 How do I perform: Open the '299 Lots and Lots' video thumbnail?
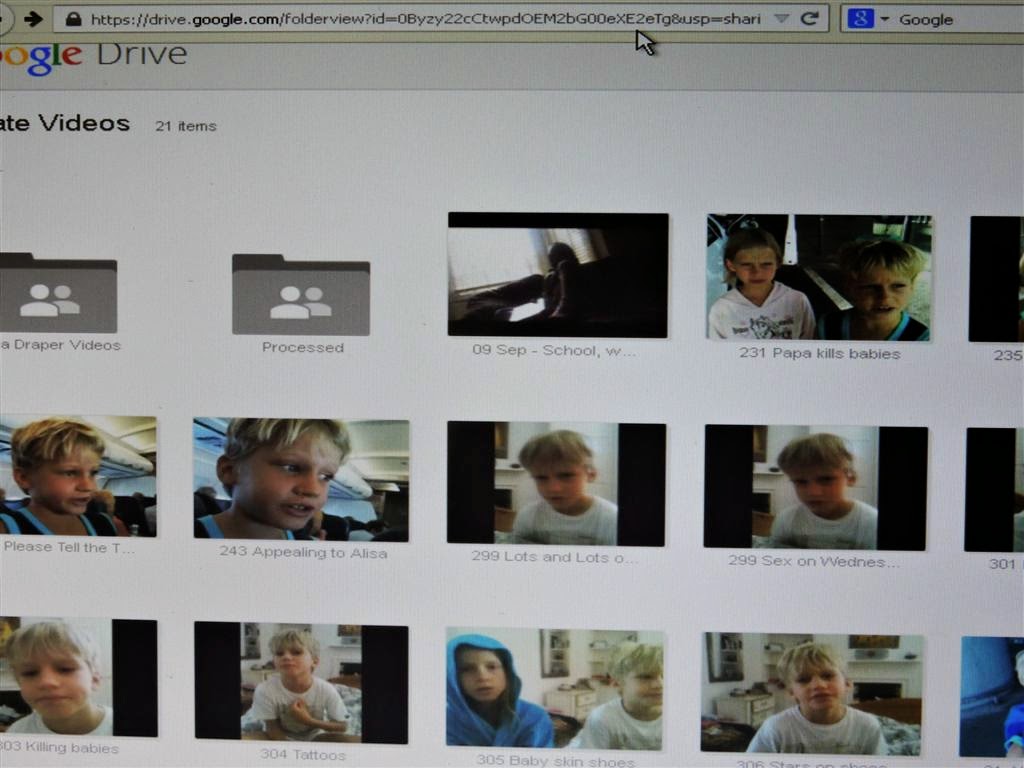556,484
